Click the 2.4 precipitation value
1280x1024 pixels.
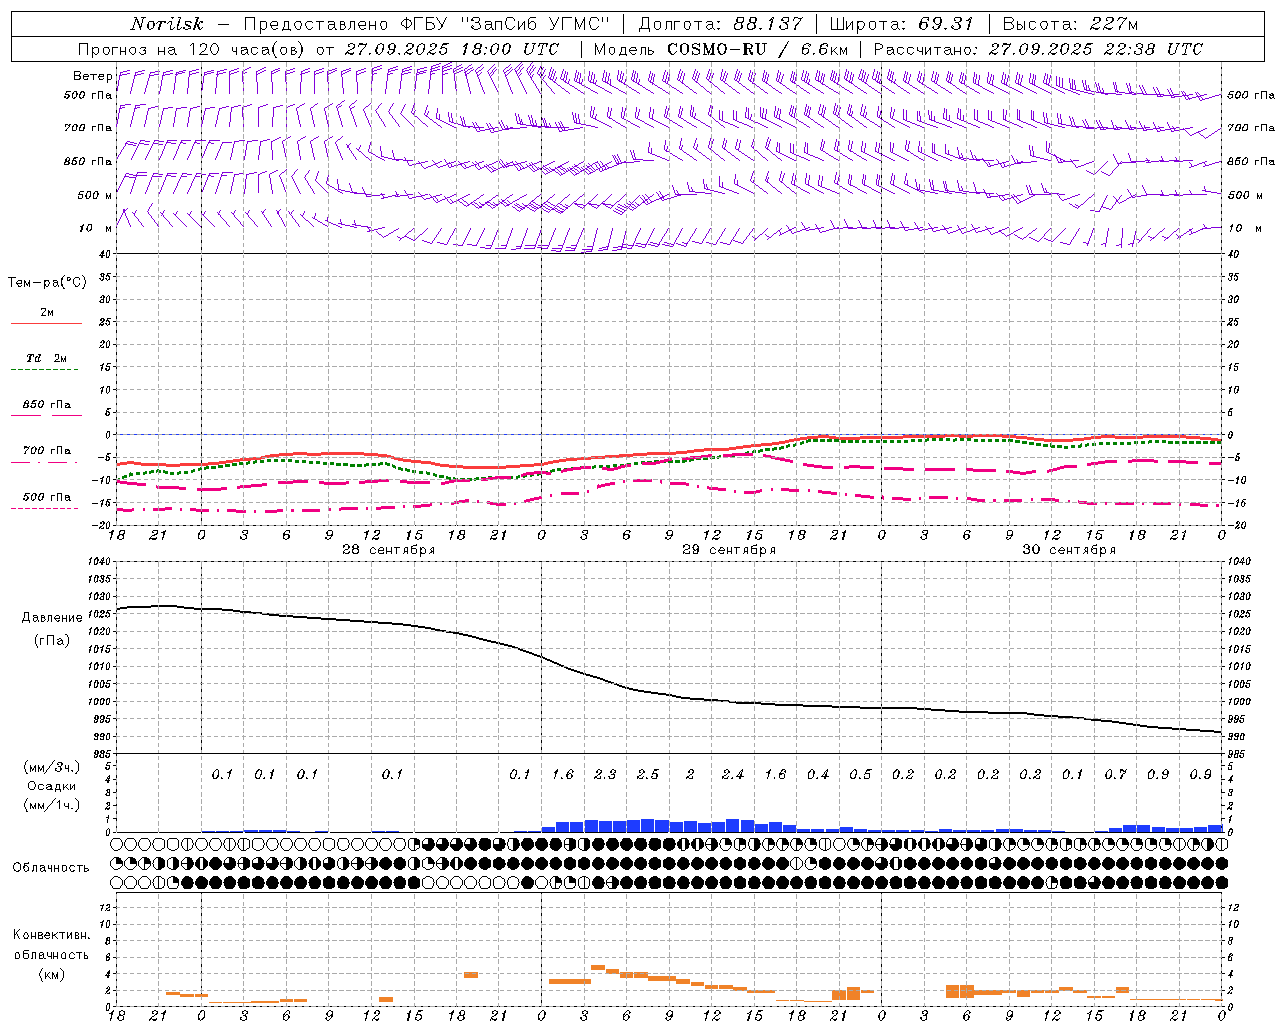click(x=733, y=774)
